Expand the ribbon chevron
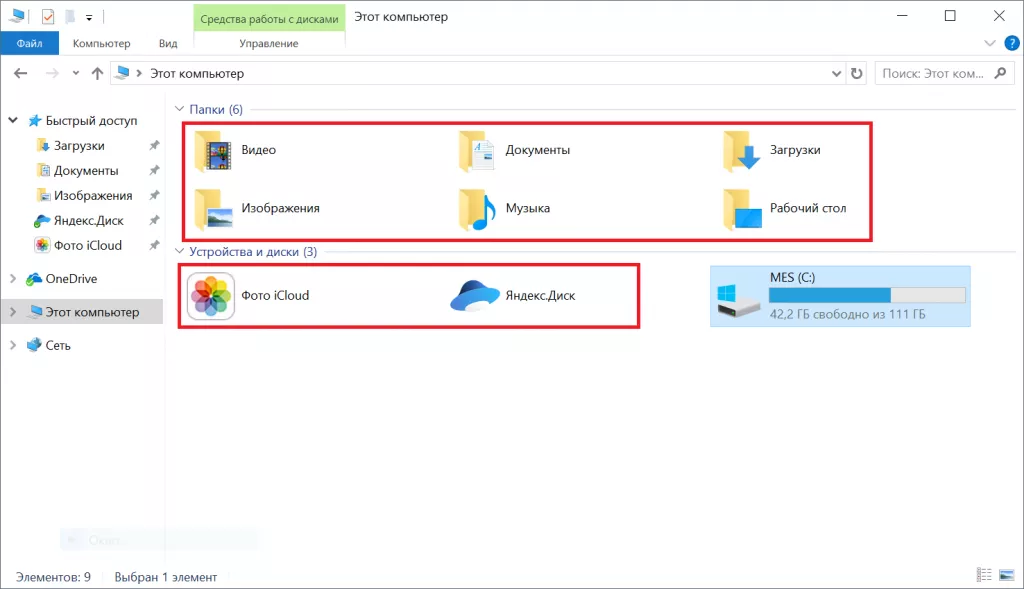 (x=990, y=44)
